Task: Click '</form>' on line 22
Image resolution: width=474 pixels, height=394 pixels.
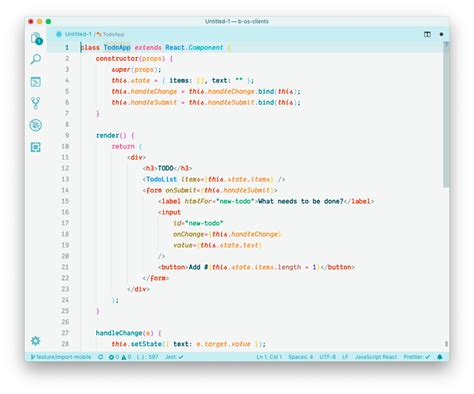Action: 156,278
